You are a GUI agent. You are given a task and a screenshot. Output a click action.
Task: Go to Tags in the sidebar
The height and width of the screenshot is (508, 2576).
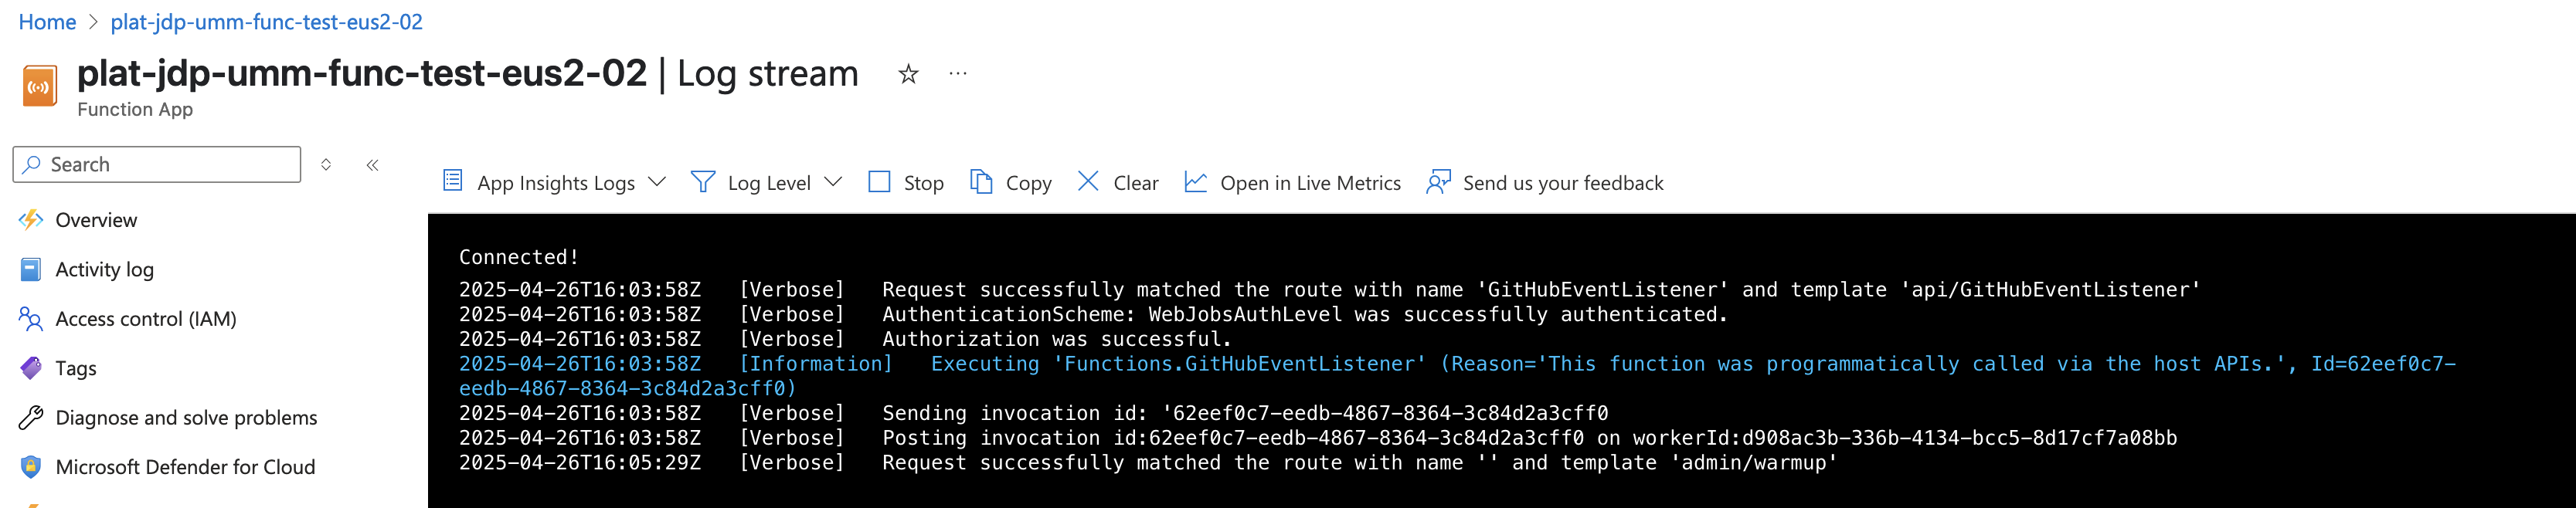[x=76, y=368]
